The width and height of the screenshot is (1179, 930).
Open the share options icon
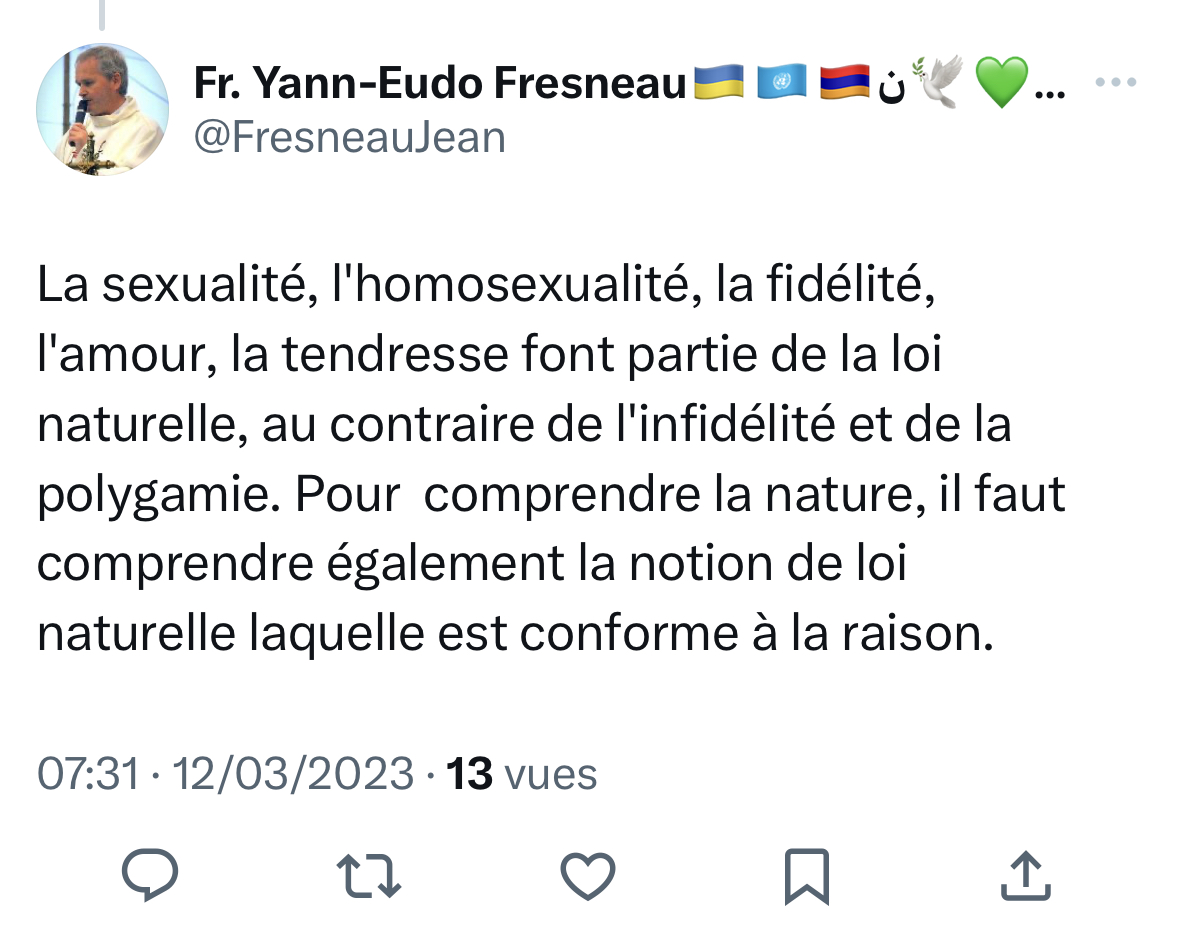(x=1026, y=875)
